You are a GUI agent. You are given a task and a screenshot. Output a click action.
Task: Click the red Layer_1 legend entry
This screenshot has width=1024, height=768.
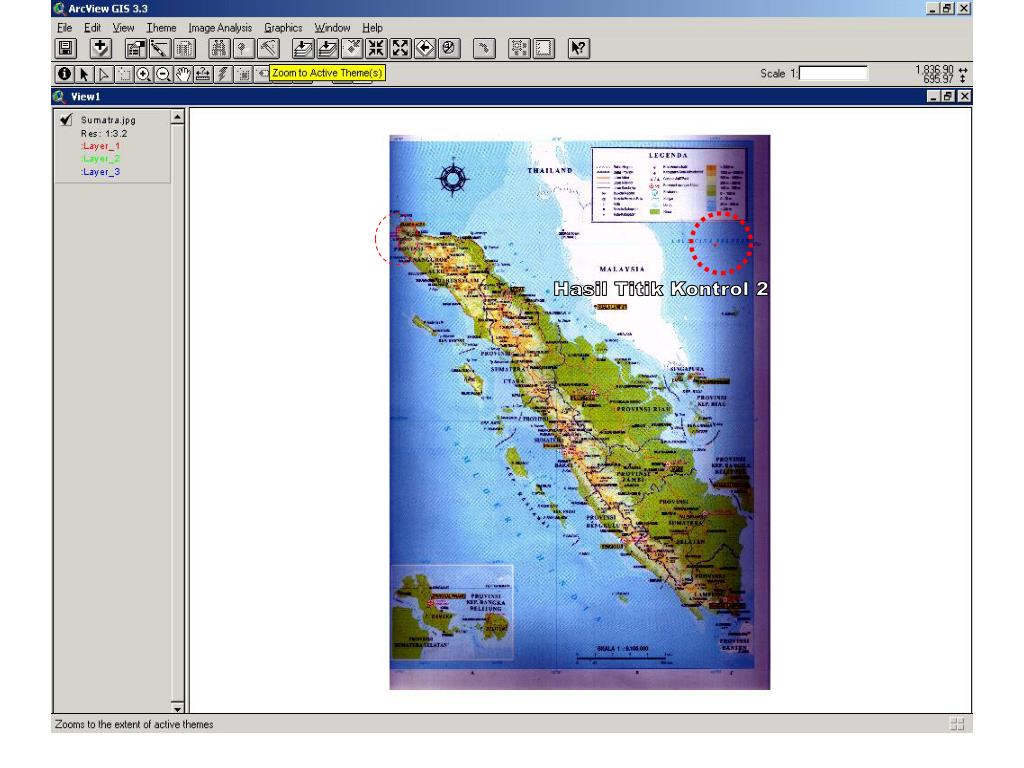(101, 146)
